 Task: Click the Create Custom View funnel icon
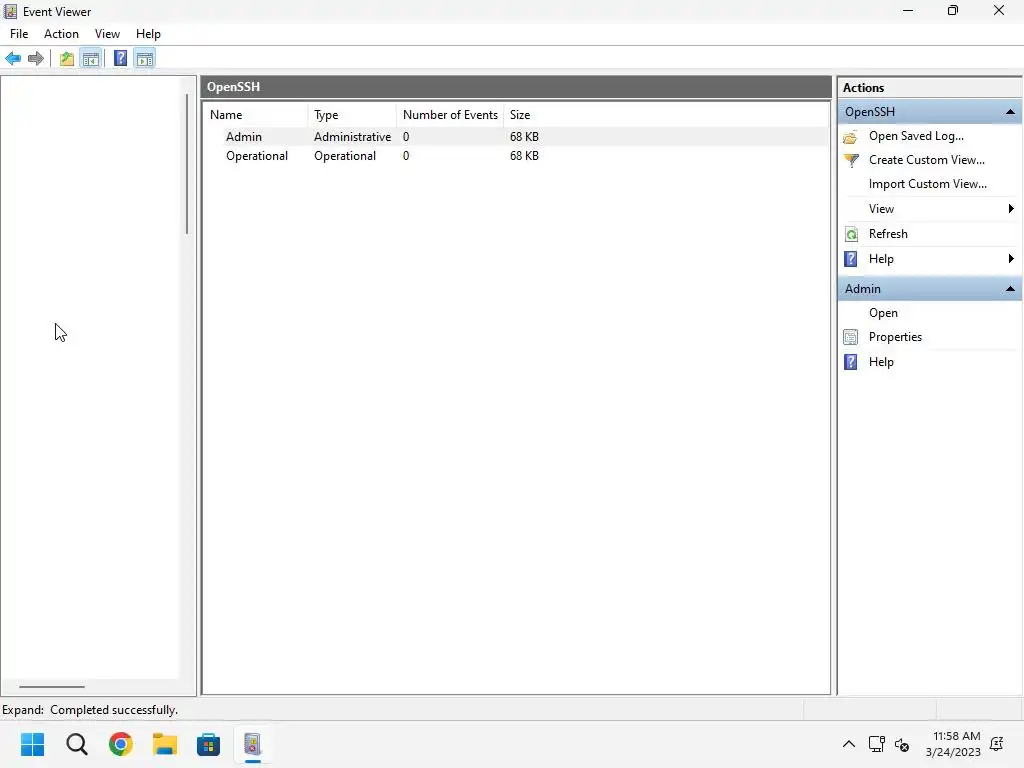coord(851,160)
